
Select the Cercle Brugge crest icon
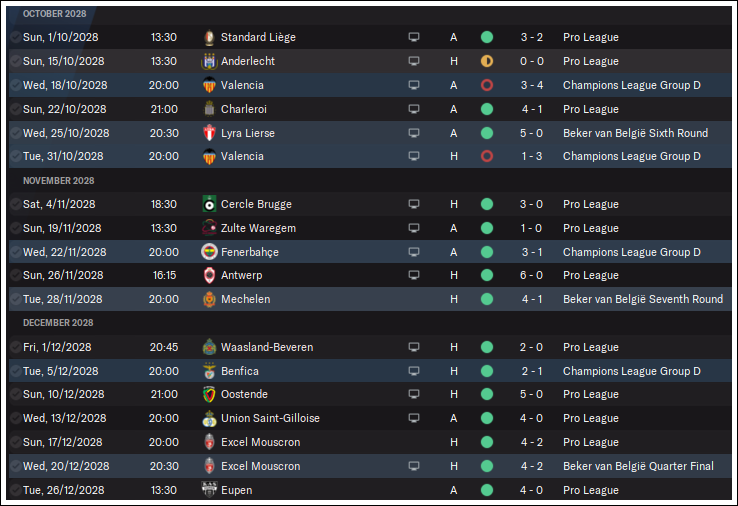click(x=209, y=204)
